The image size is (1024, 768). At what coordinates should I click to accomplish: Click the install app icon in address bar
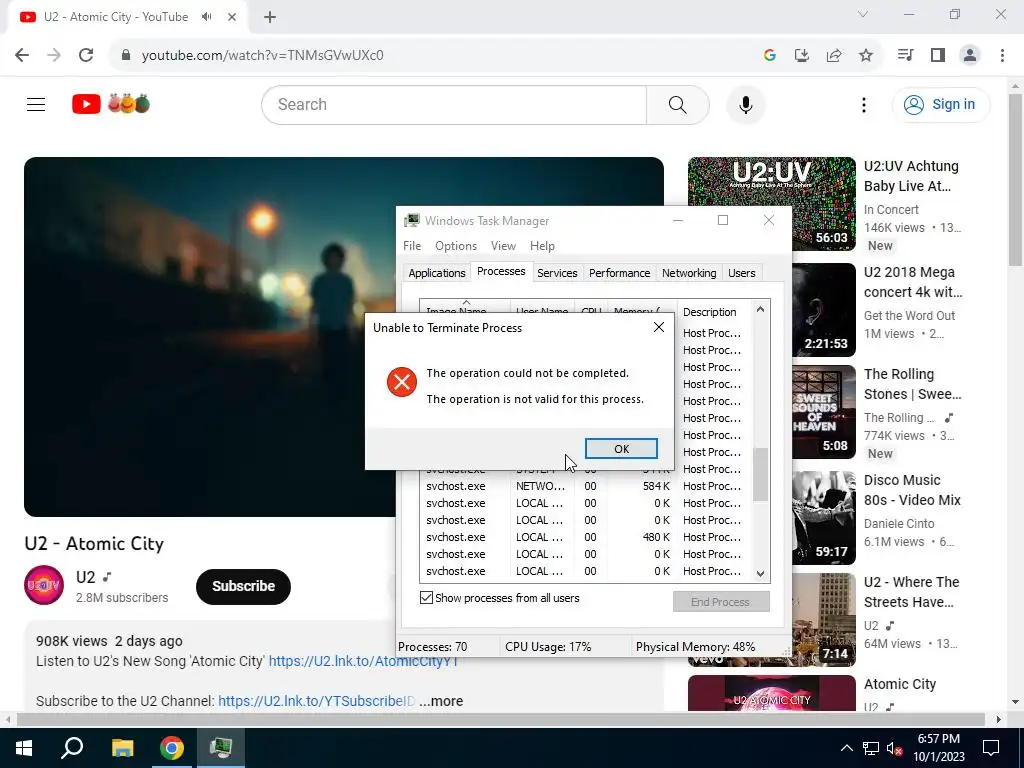tap(801, 55)
